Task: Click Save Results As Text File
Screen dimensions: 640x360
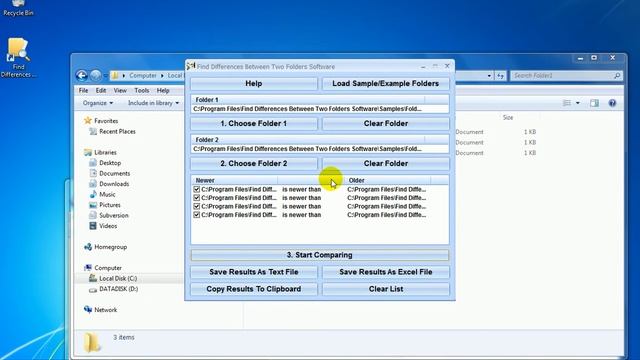Action: tap(254, 272)
